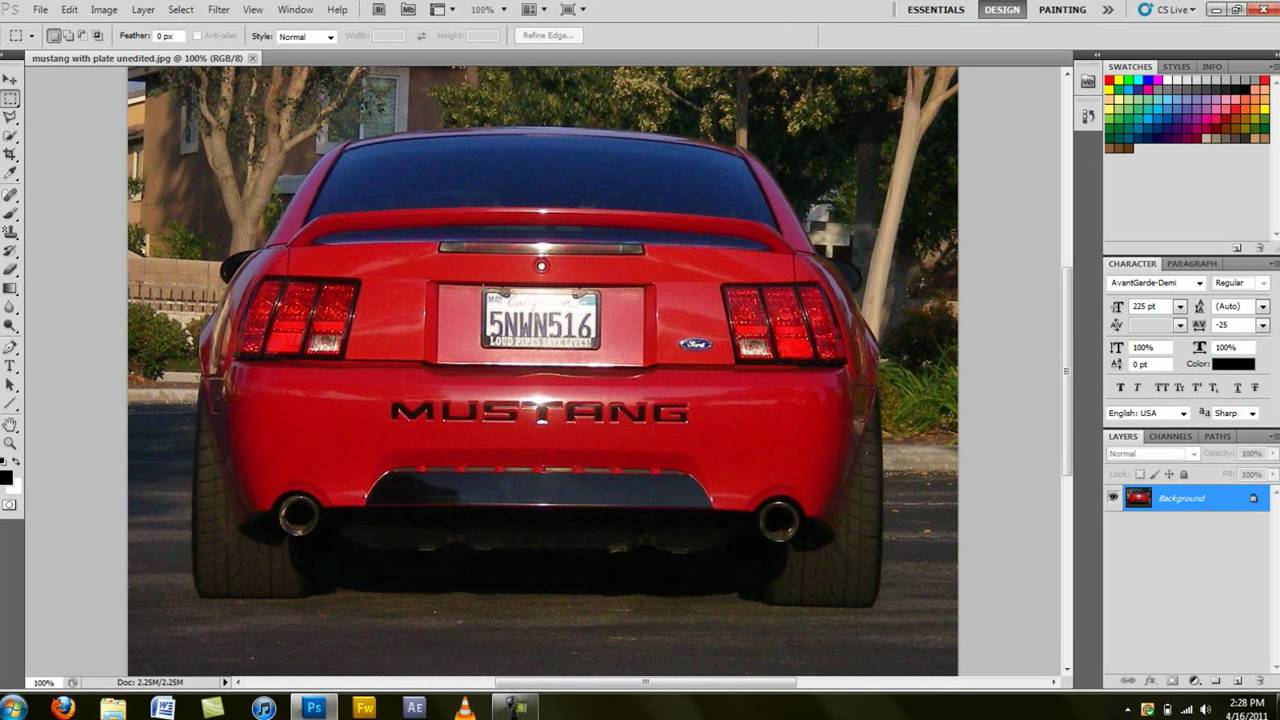Viewport: 1280px width, 720px height.
Task: Open the Sharp anti-aliasing dropdown
Action: pos(1235,413)
